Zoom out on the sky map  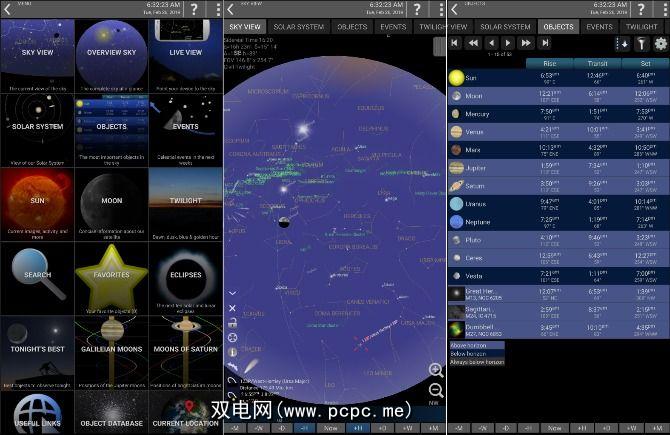(x=436, y=390)
